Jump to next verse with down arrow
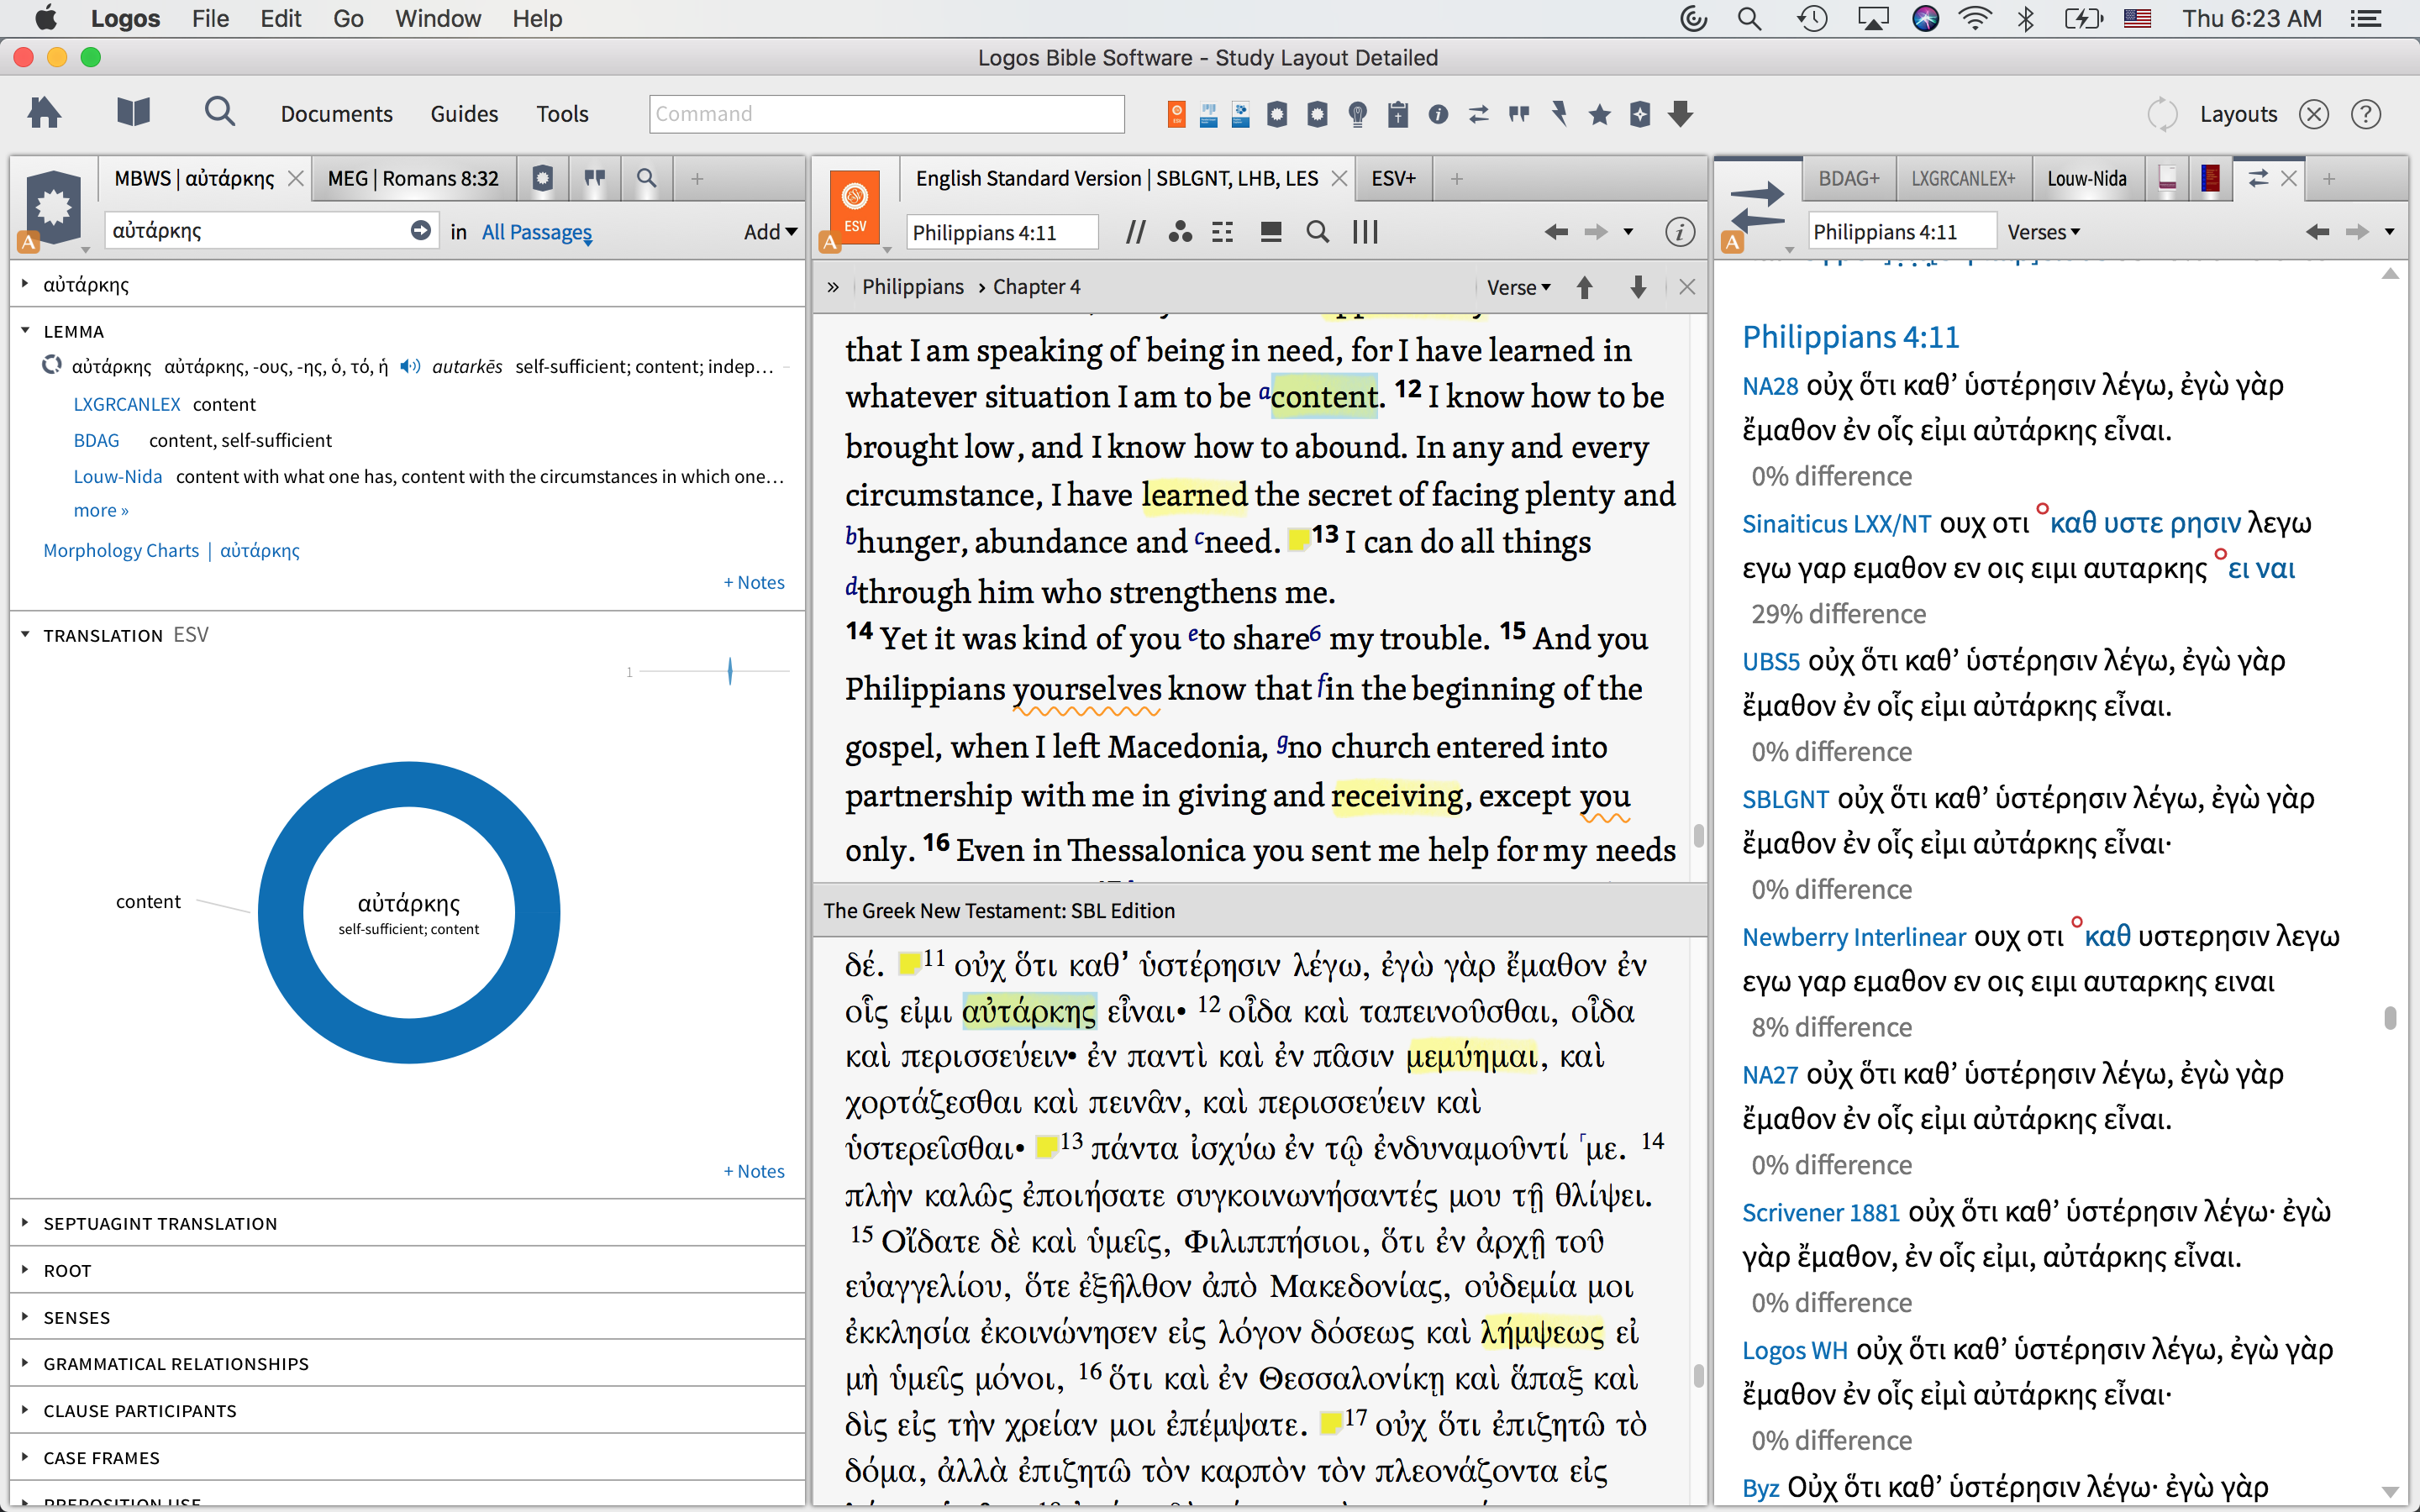Viewport: 2420px width, 1512px height. (x=1638, y=288)
